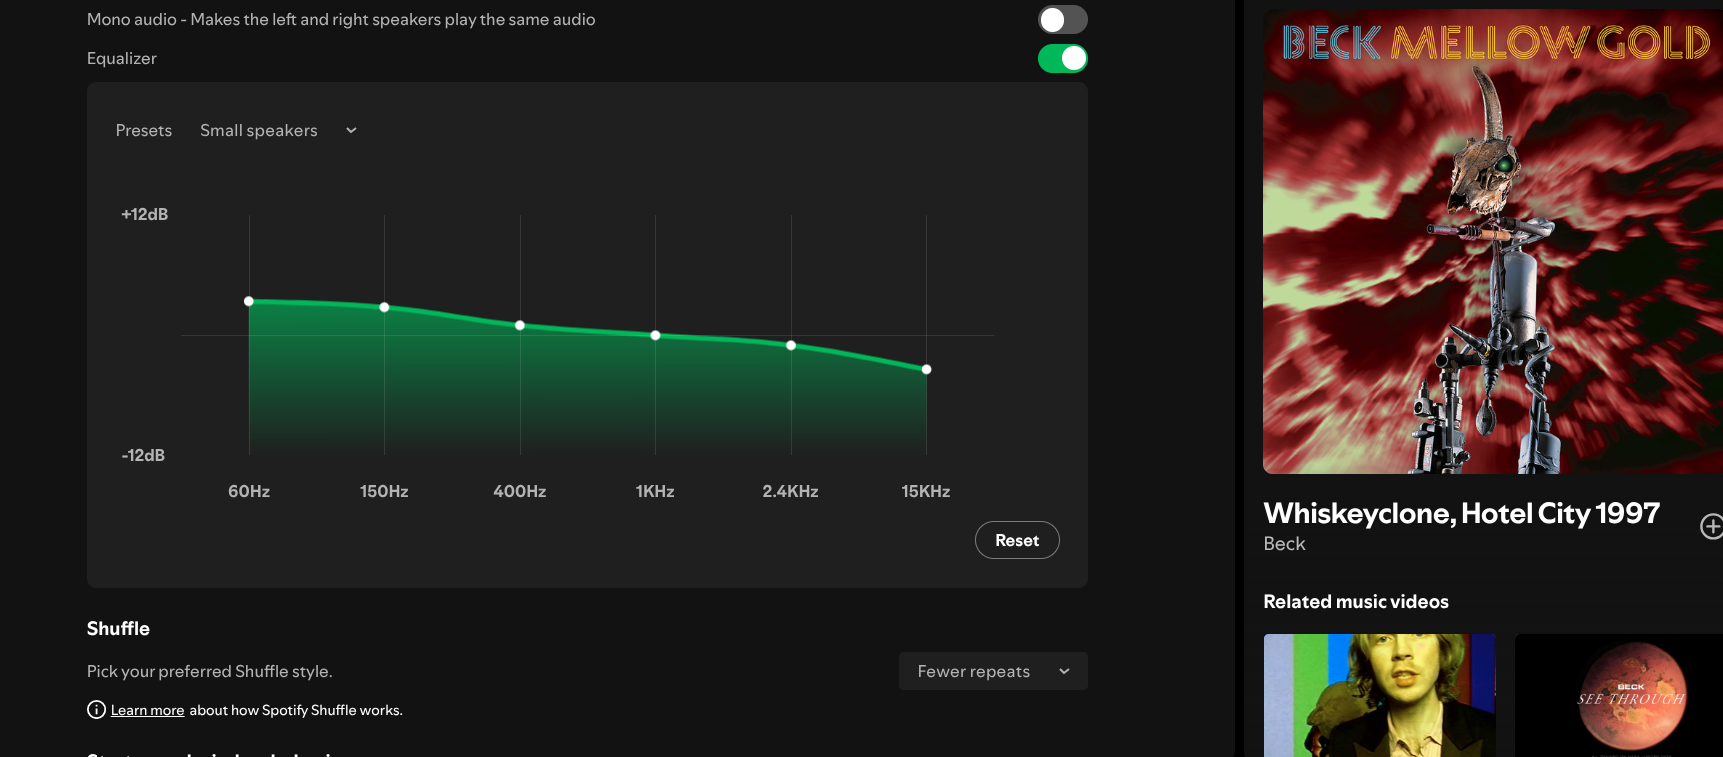The image size is (1723, 757).
Task: Click the 60Hz frequency label
Action: [249, 491]
